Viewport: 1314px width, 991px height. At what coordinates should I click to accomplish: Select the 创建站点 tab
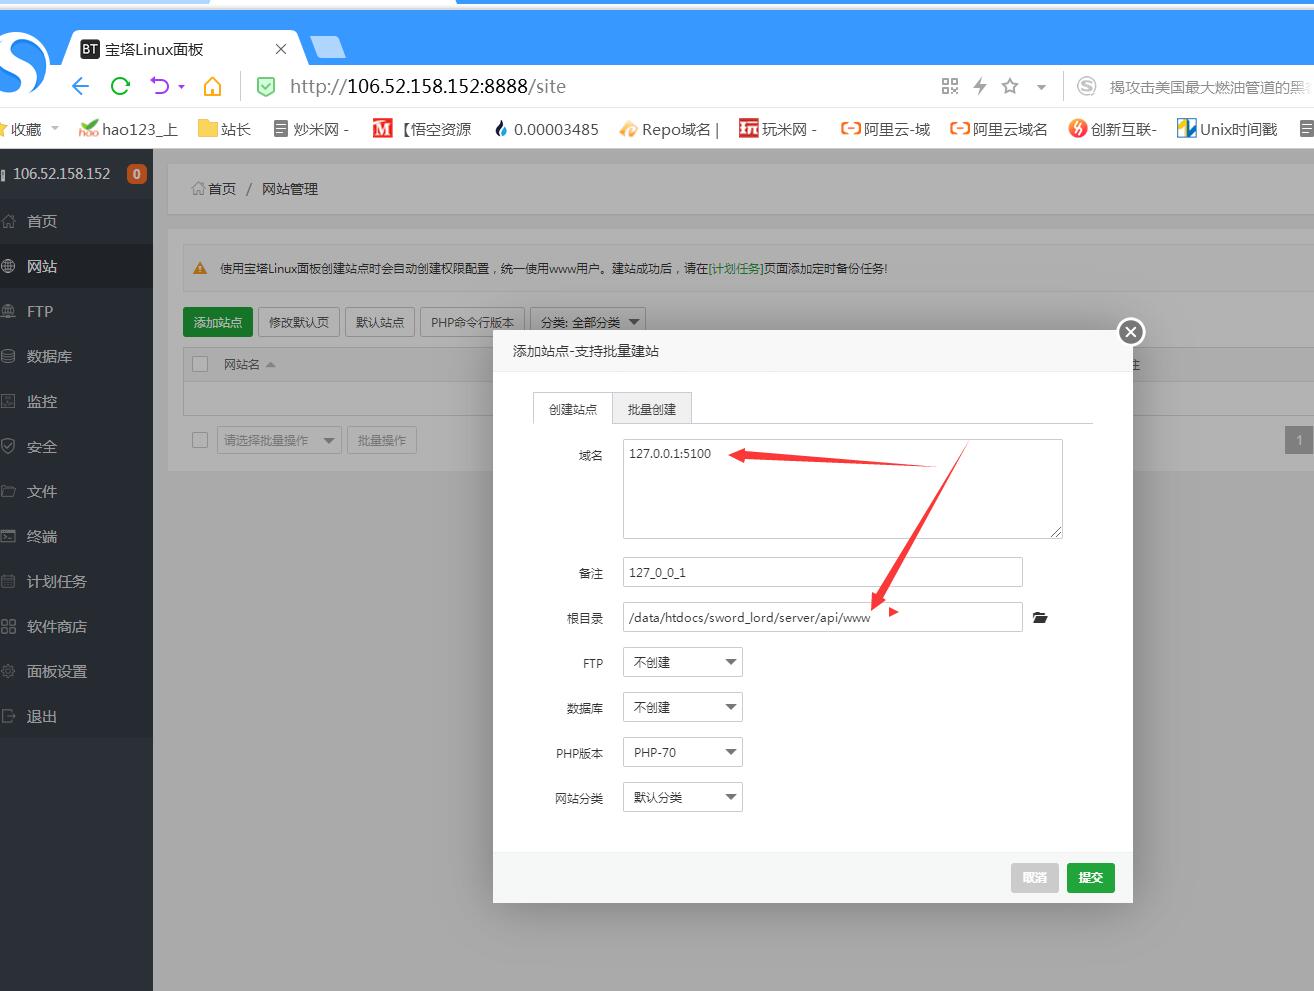pyautogui.click(x=573, y=410)
